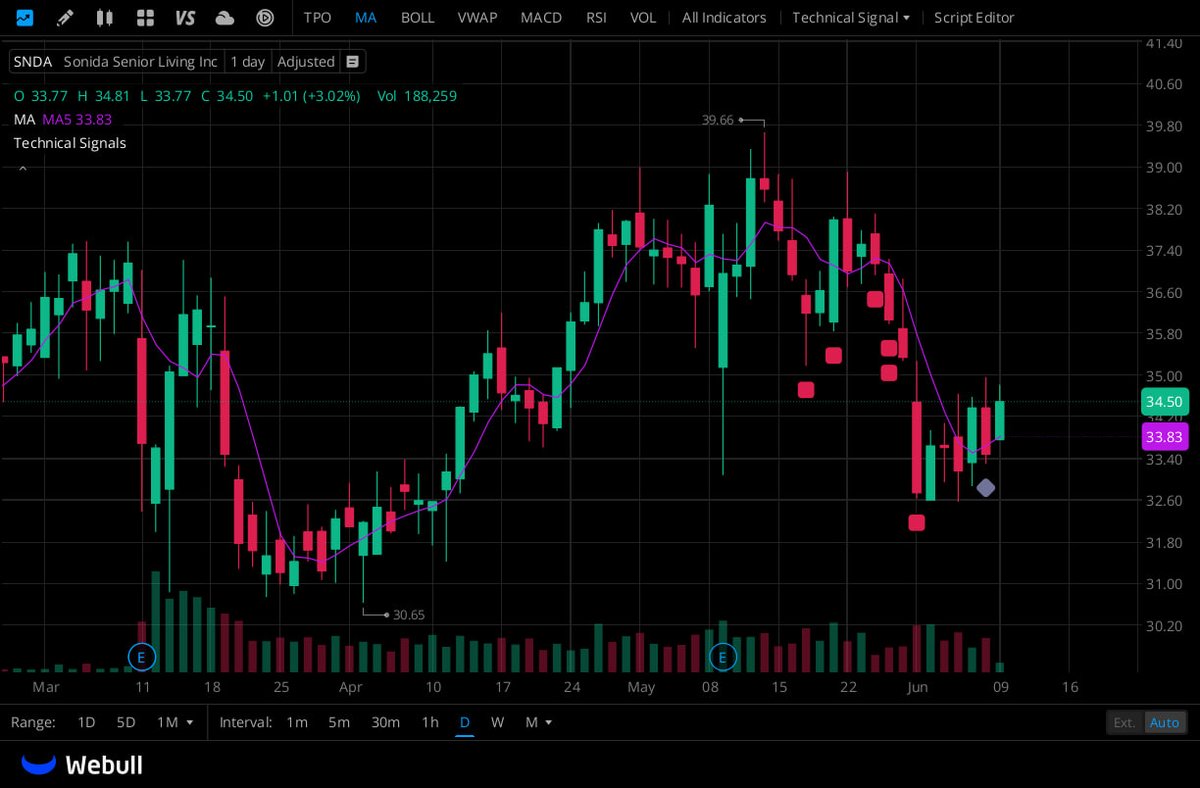Viewport: 1200px width, 788px height.
Task: Toggle the Auto scale button
Action: [x=1165, y=722]
